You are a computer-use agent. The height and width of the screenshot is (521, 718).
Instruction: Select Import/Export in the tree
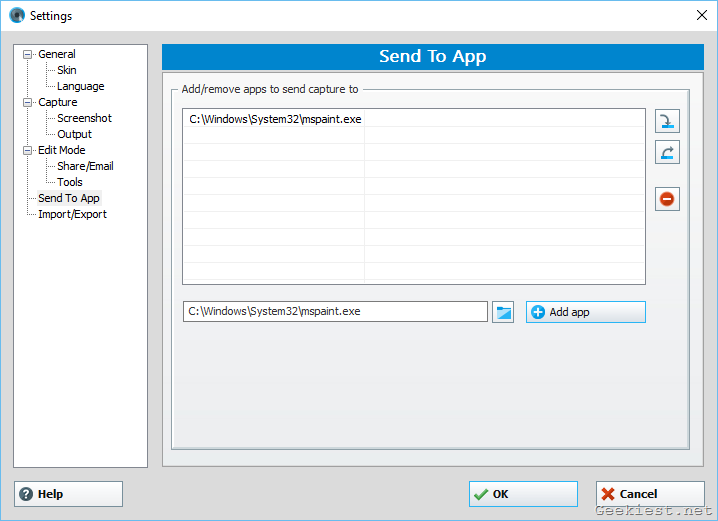pos(72,214)
